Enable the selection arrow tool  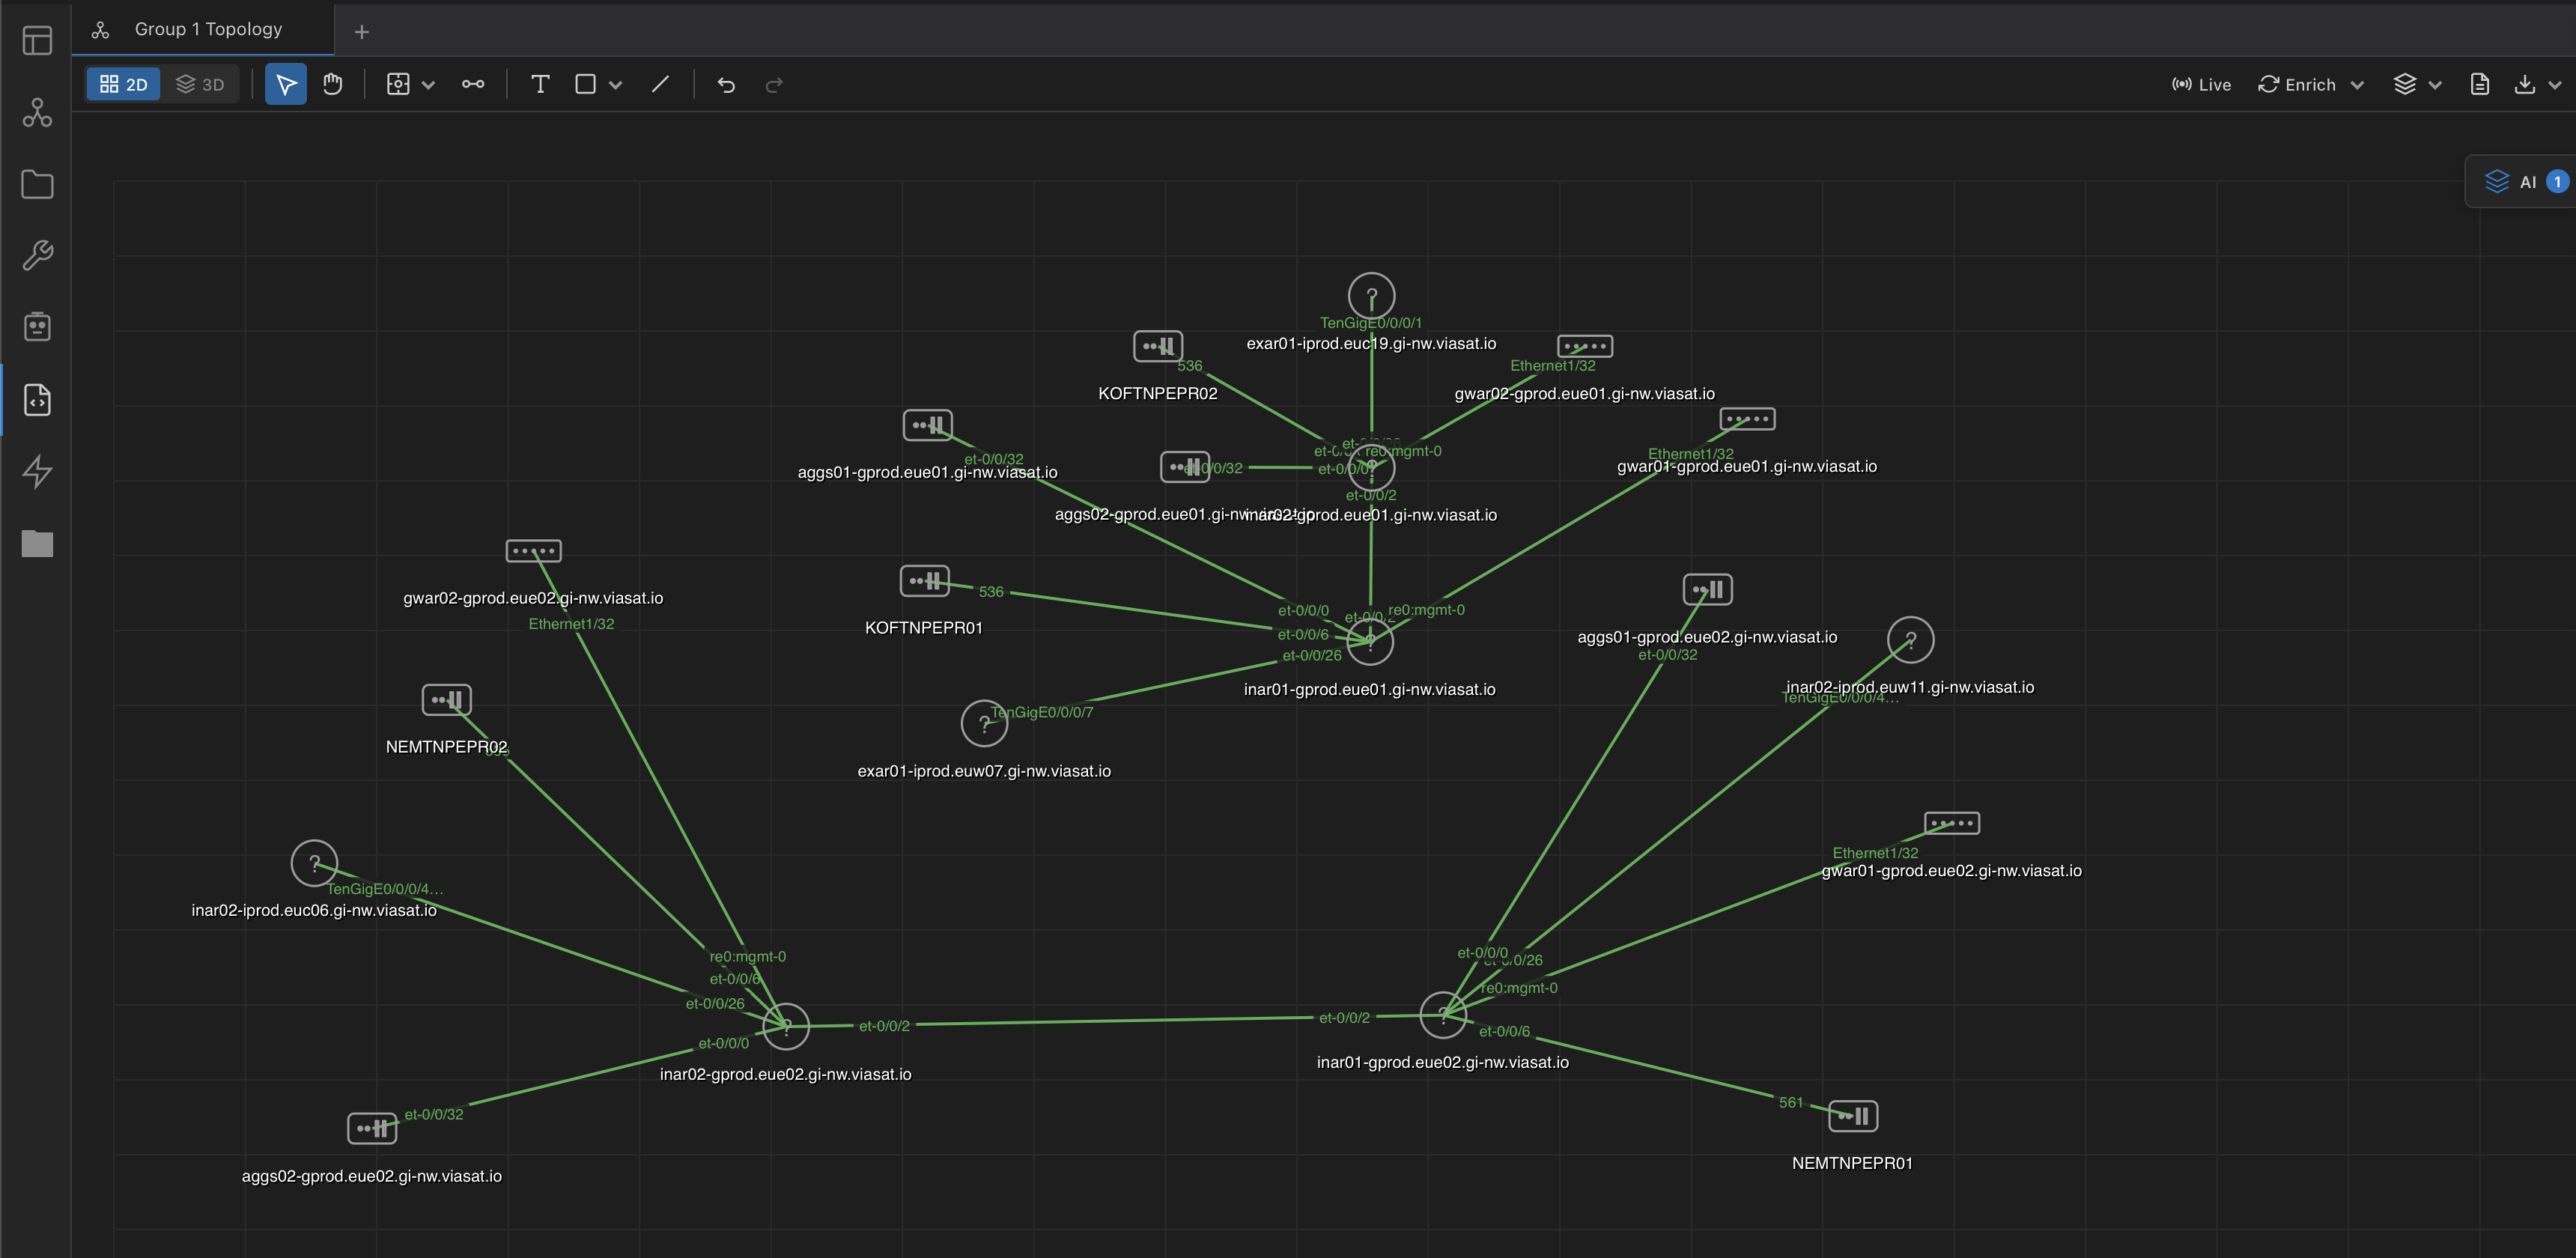[x=285, y=84]
